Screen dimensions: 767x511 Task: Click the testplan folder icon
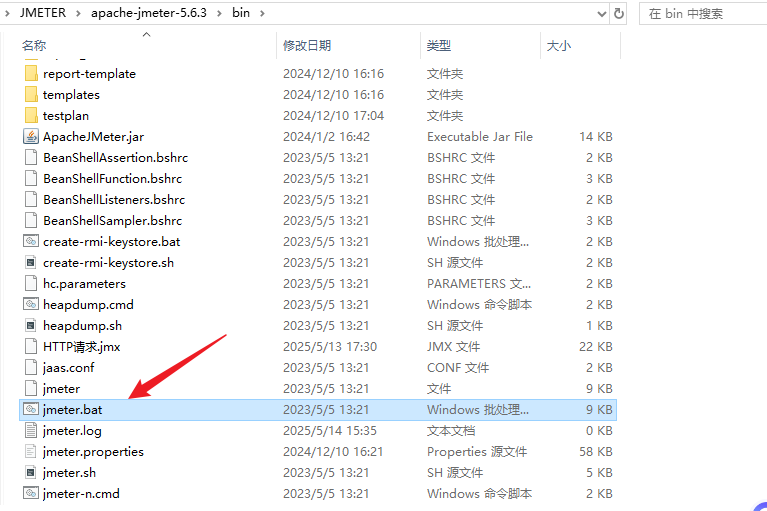31,116
